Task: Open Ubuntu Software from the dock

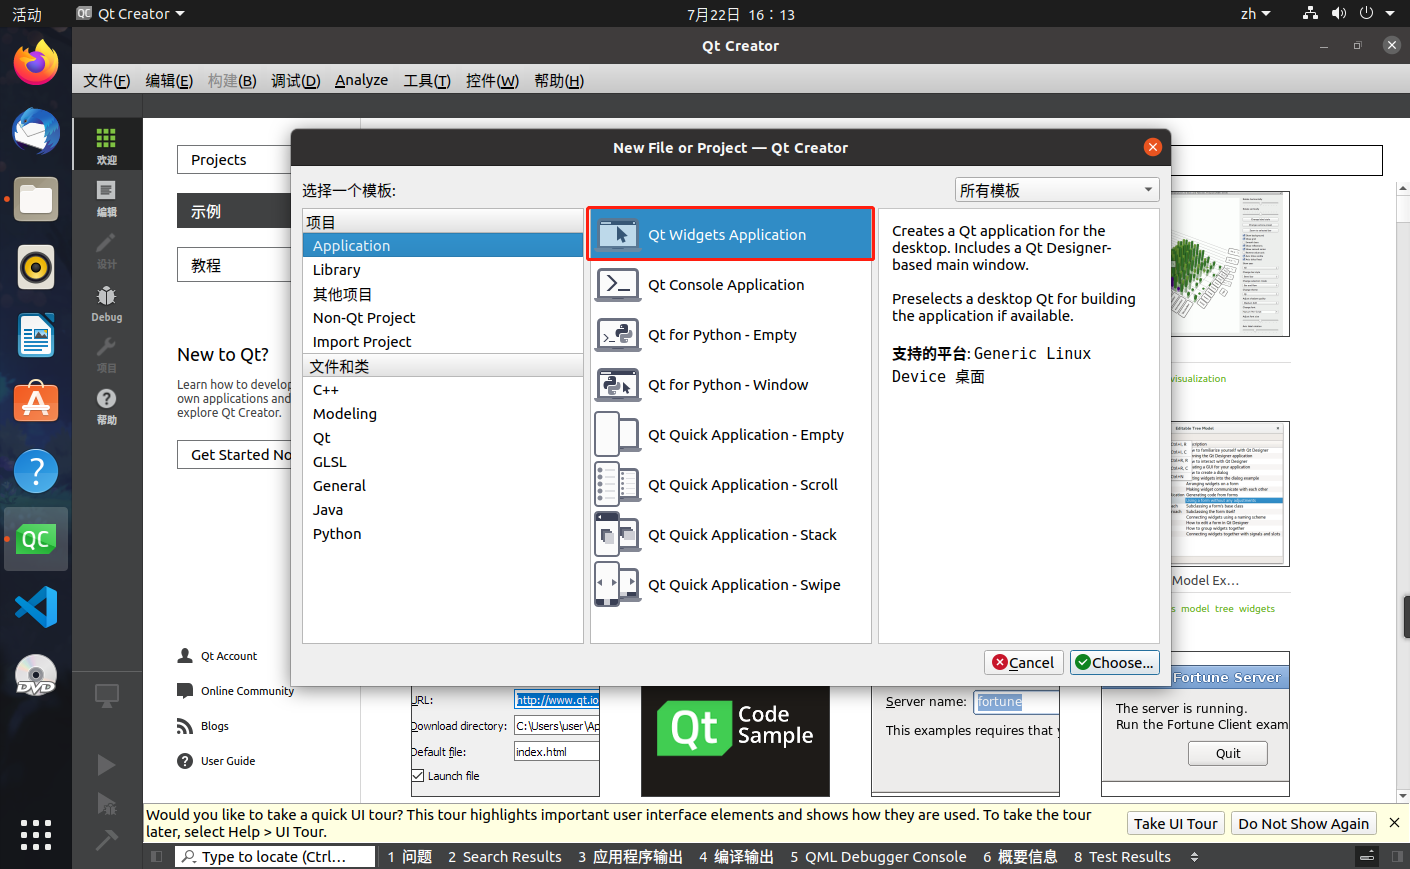Action: tap(36, 403)
